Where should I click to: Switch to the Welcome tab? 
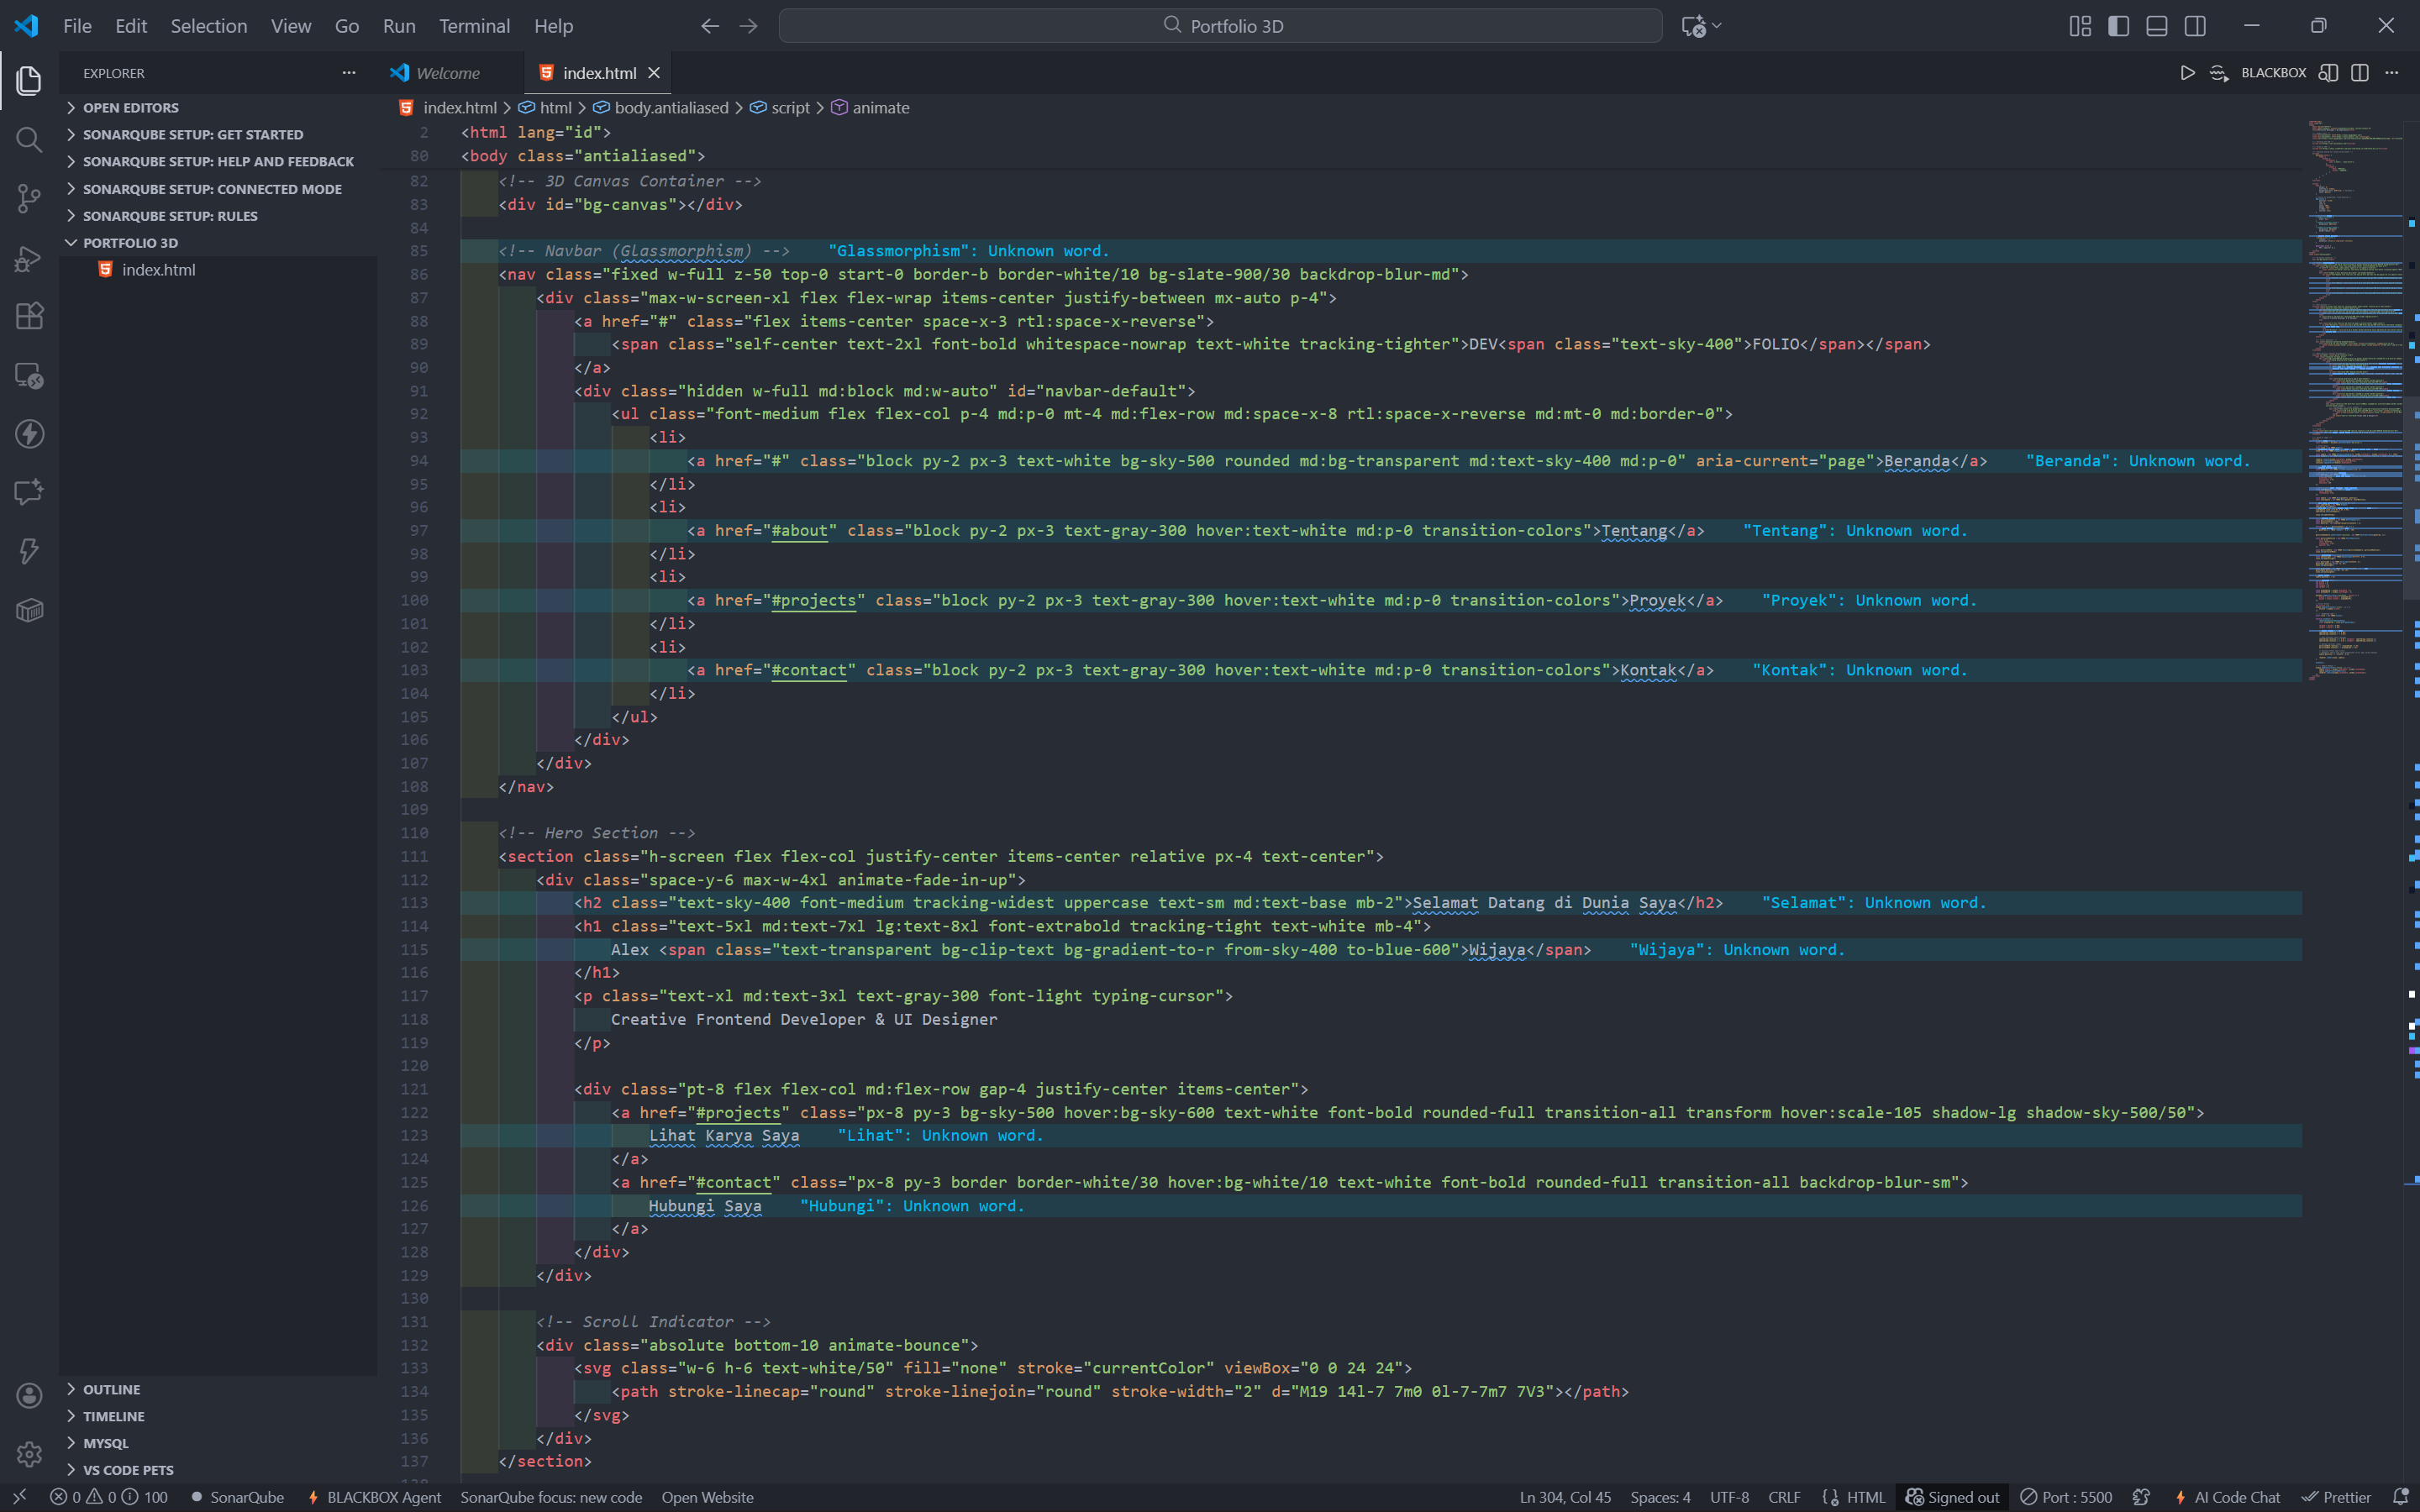click(446, 72)
